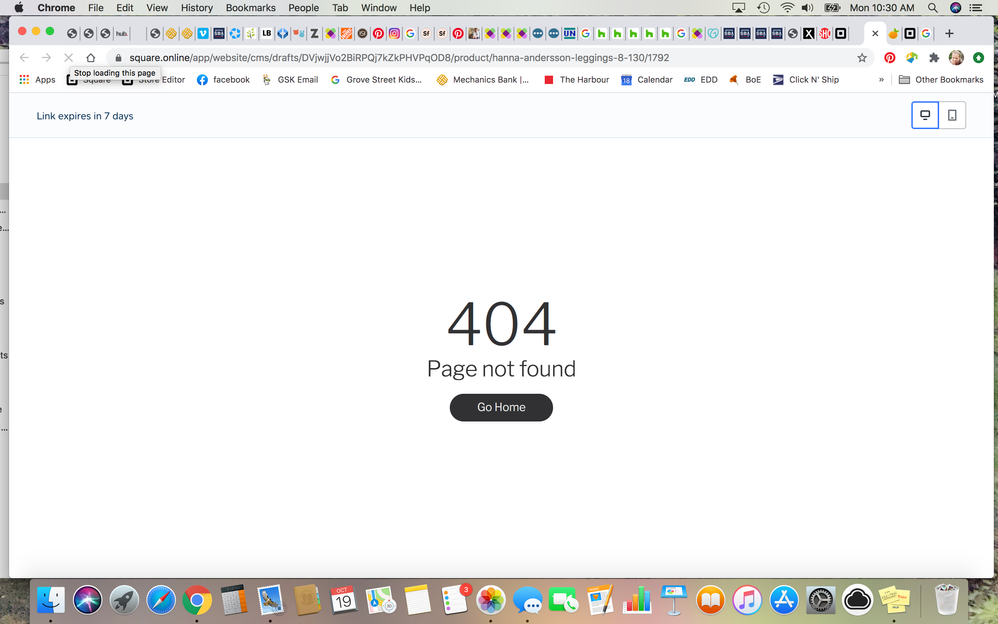Screen dimensions: 998x624
Task: Click the Pinterest extension icon
Action: [889, 58]
